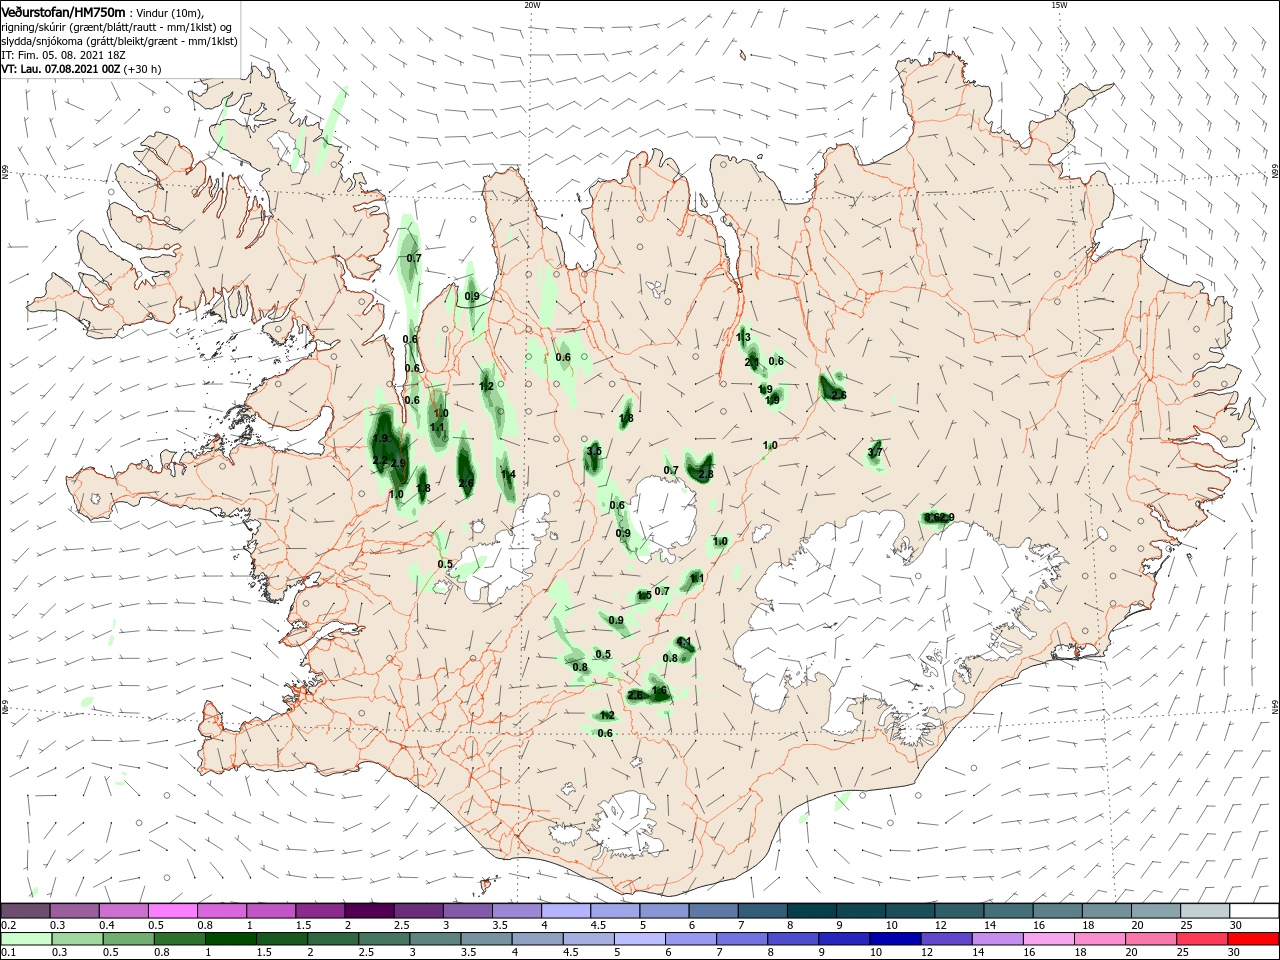Pick the light periwinkle 4 mm snow swatch
The width and height of the screenshot is (1280, 960).
tap(566, 911)
